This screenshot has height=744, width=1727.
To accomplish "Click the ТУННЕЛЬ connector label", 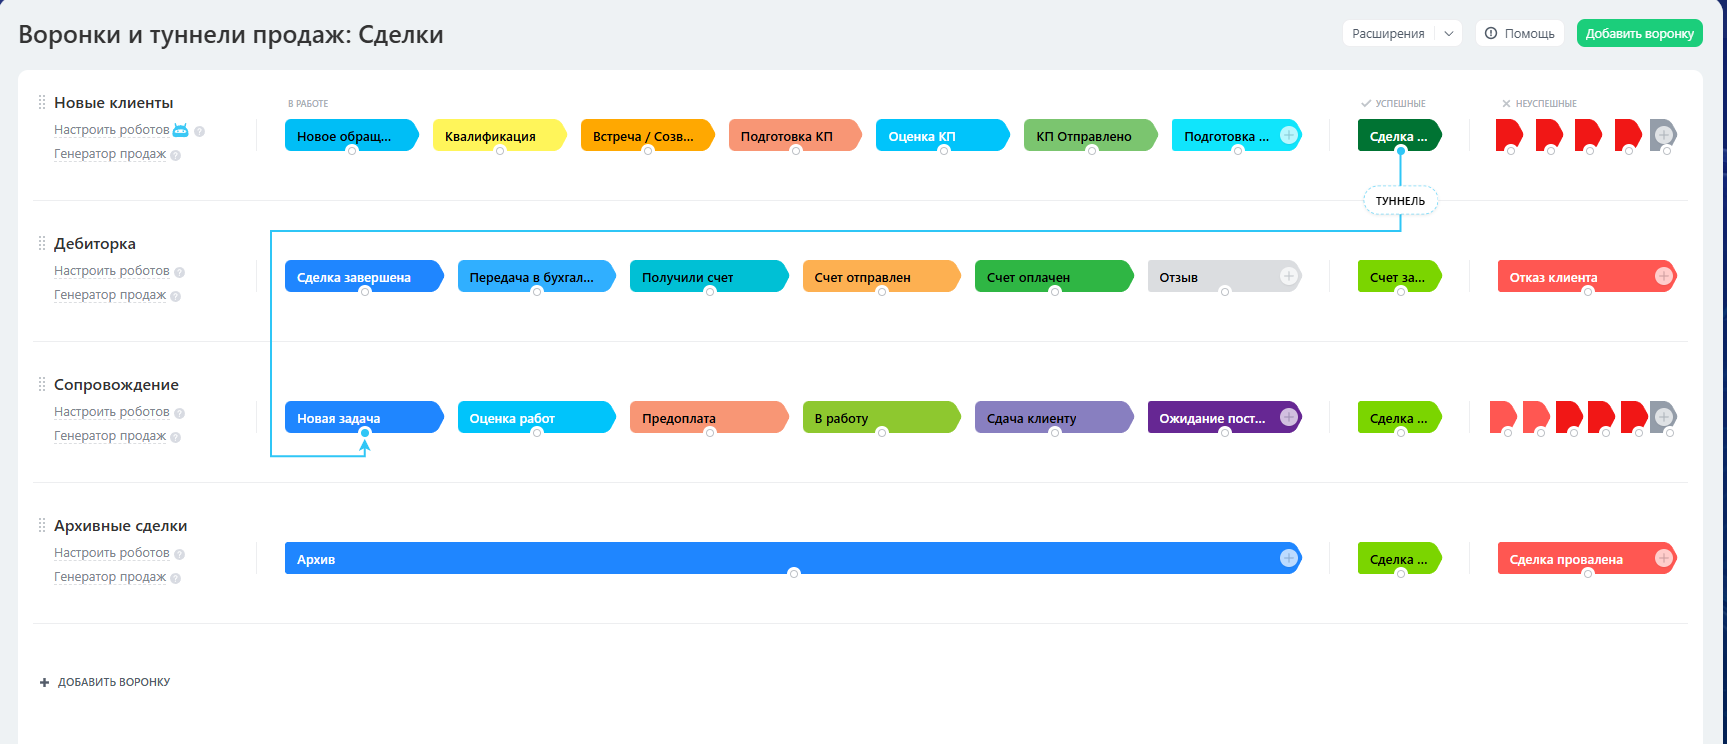I will pyautogui.click(x=1400, y=201).
